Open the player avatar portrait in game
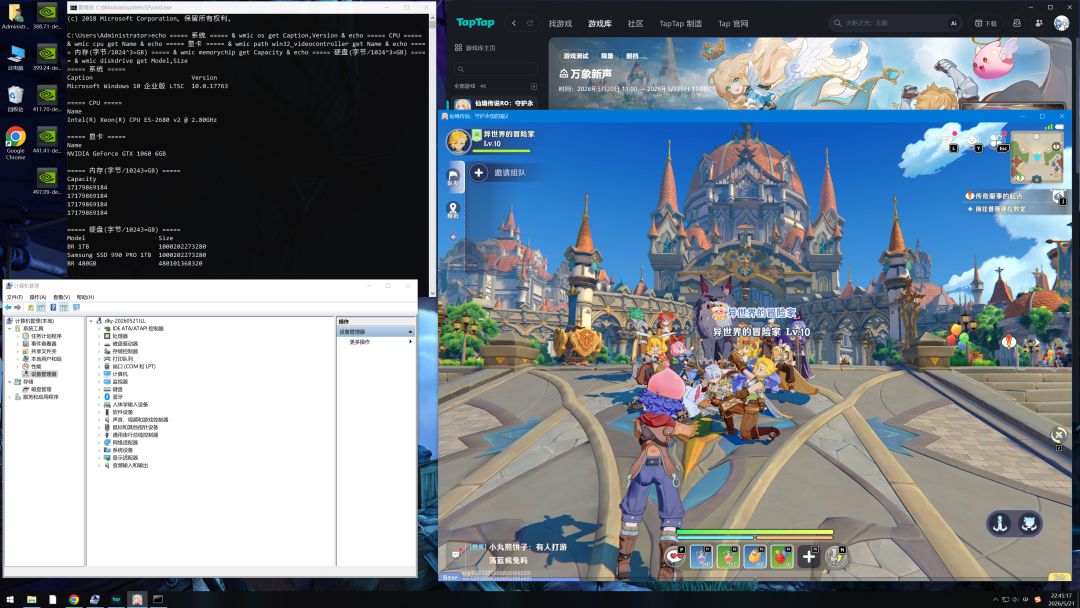Screen dimensions: 1080x608 tap(457, 140)
